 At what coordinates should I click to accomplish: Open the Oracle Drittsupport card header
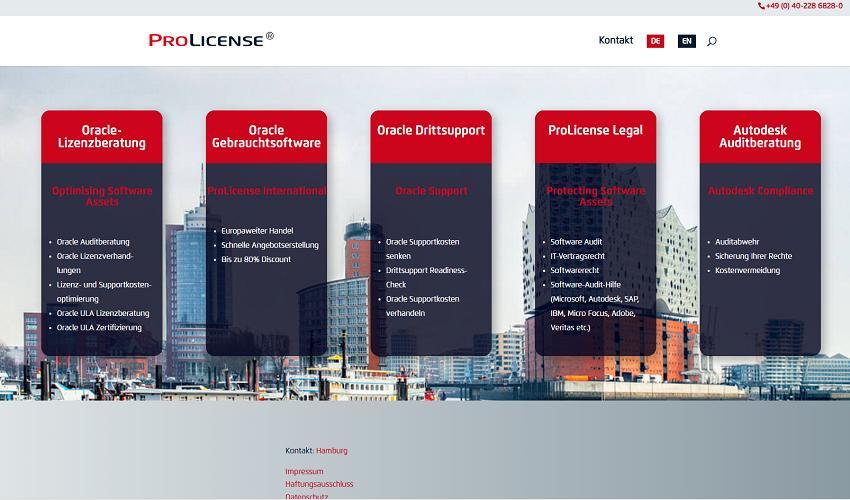[x=431, y=137]
